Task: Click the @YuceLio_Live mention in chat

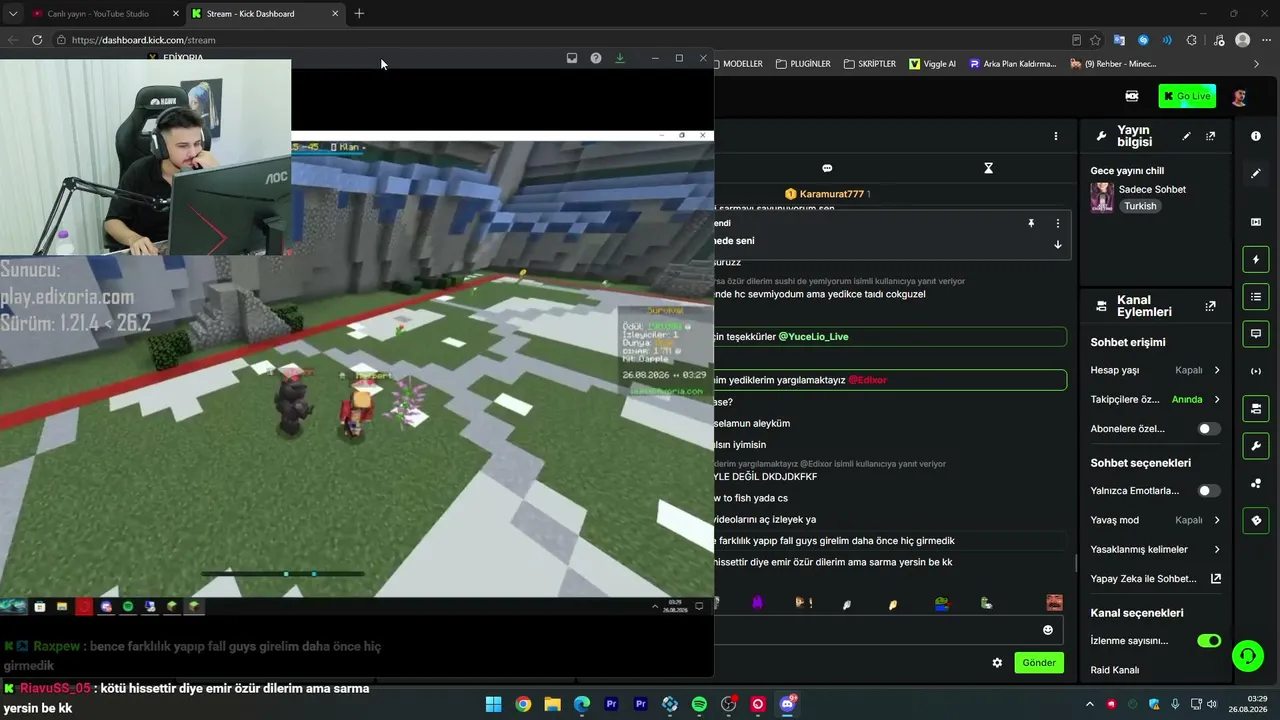Action: coord(813,337)
